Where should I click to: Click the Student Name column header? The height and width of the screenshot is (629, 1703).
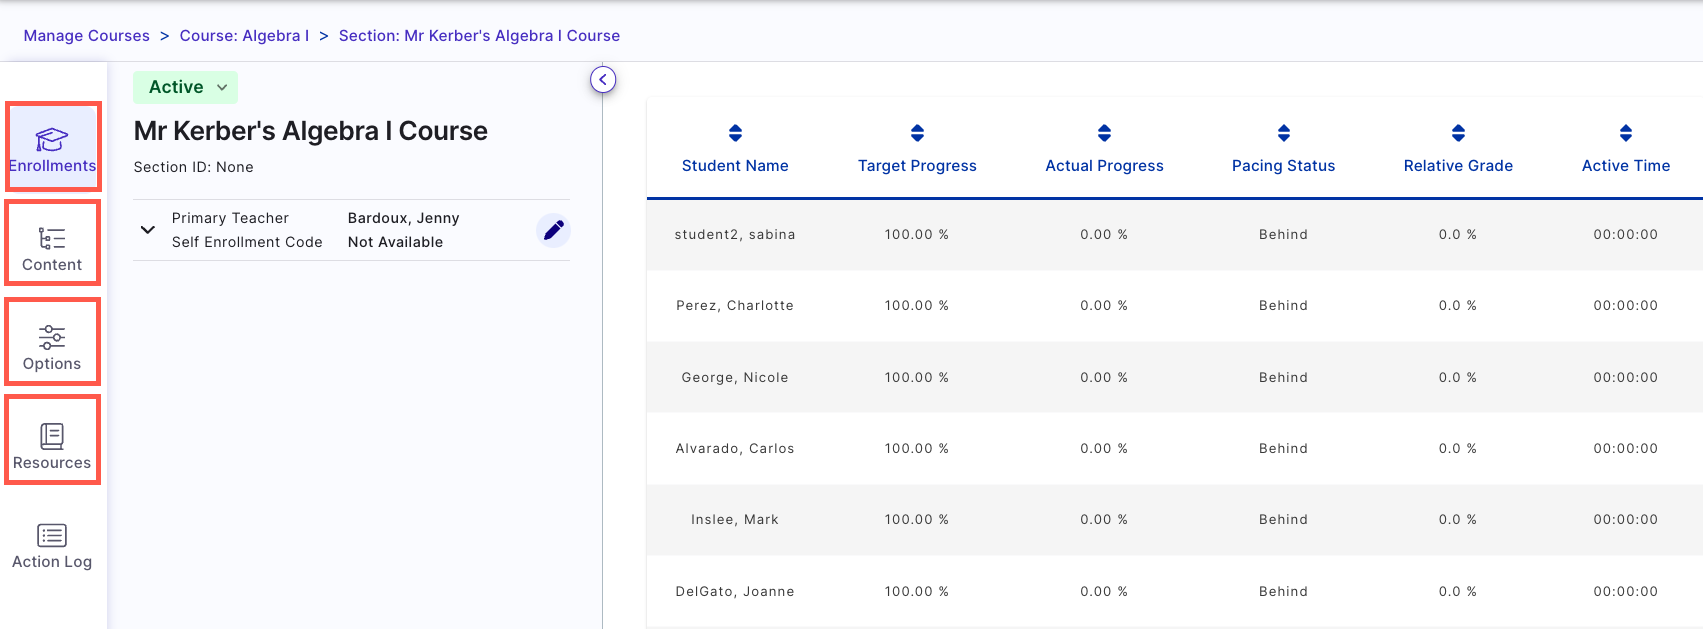735,166
